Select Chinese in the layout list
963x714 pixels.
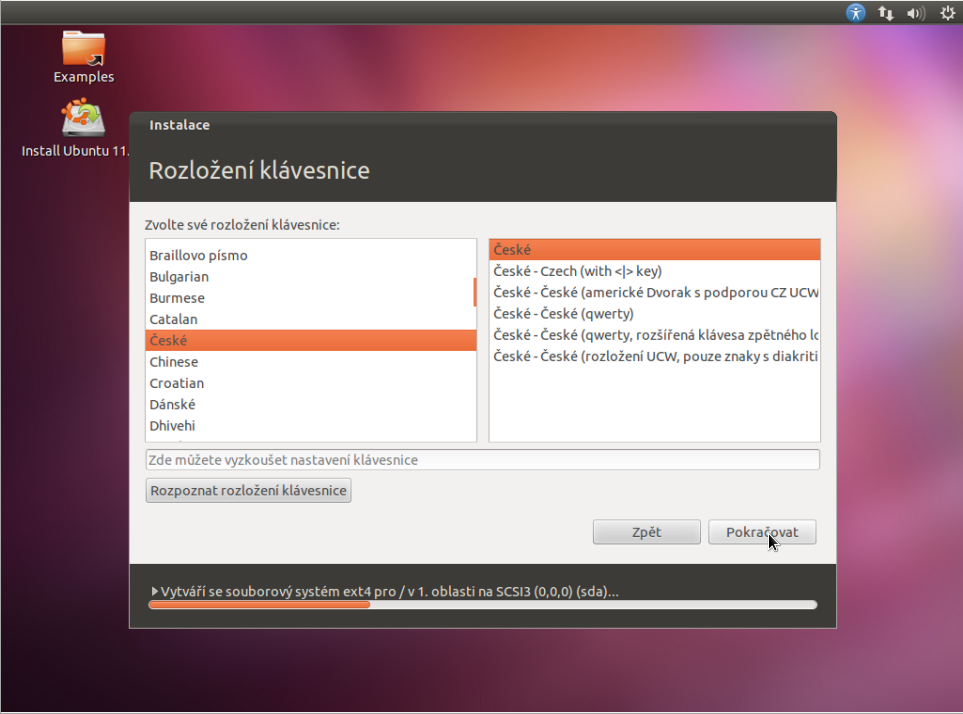[x=310, y=362]
